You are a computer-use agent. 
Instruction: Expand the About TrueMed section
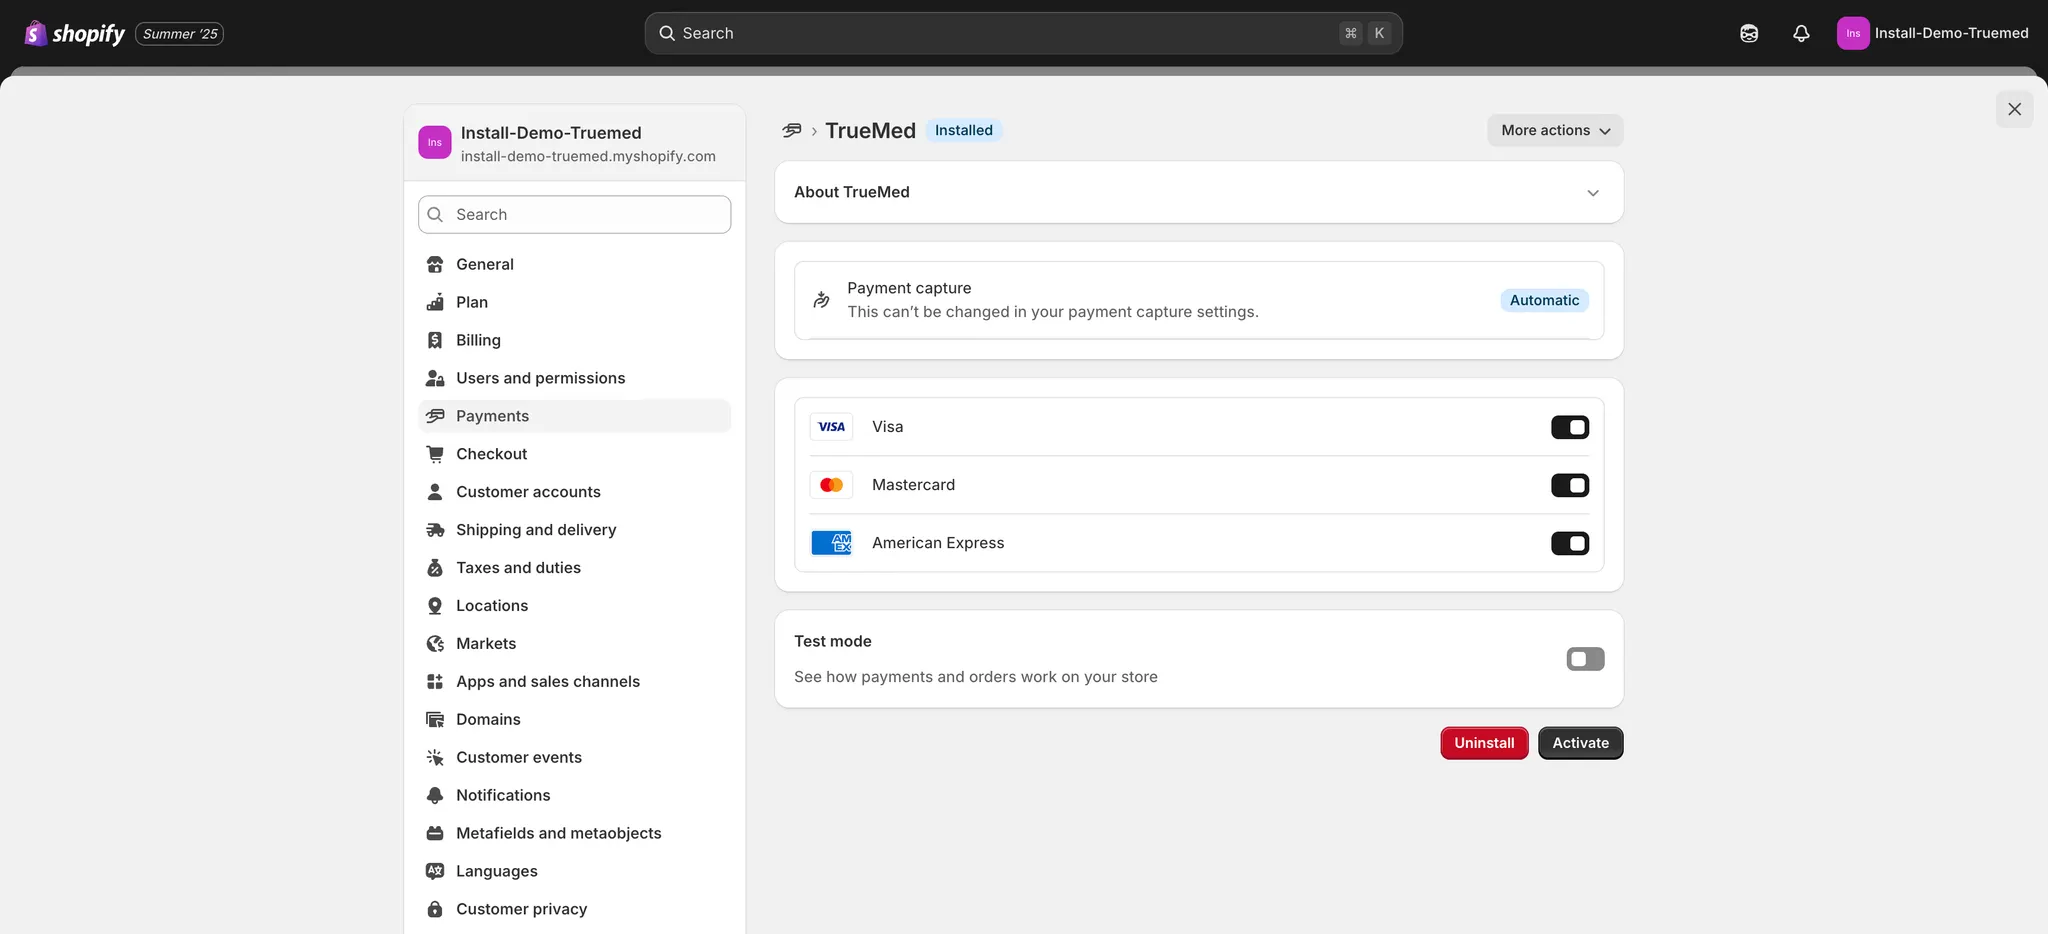pyautogui.click(x=1592, y=192)
